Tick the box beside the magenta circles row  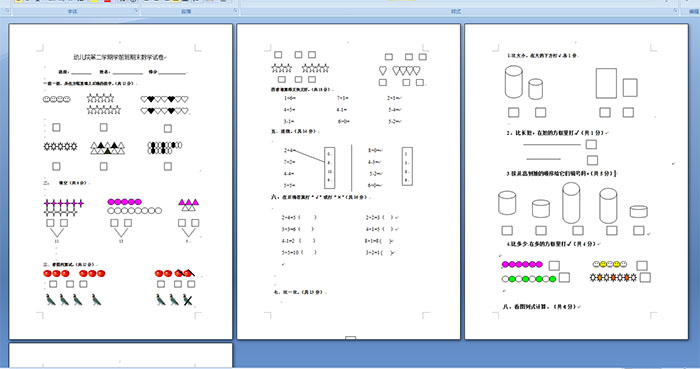(x=554, y=266)
